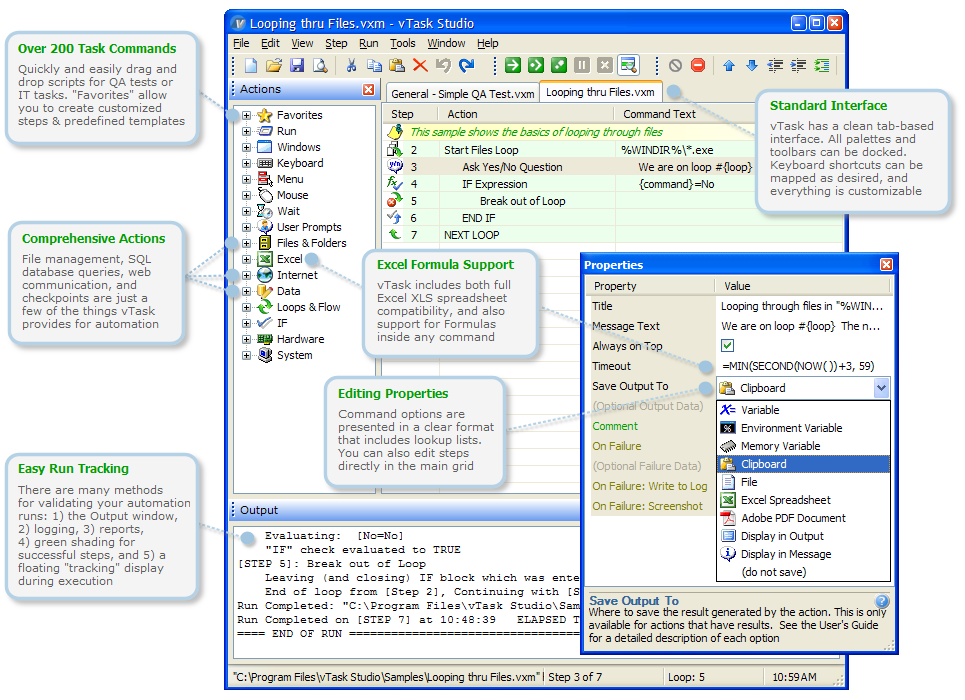
Task: Close the Actions panel
Action: [368, 90]
